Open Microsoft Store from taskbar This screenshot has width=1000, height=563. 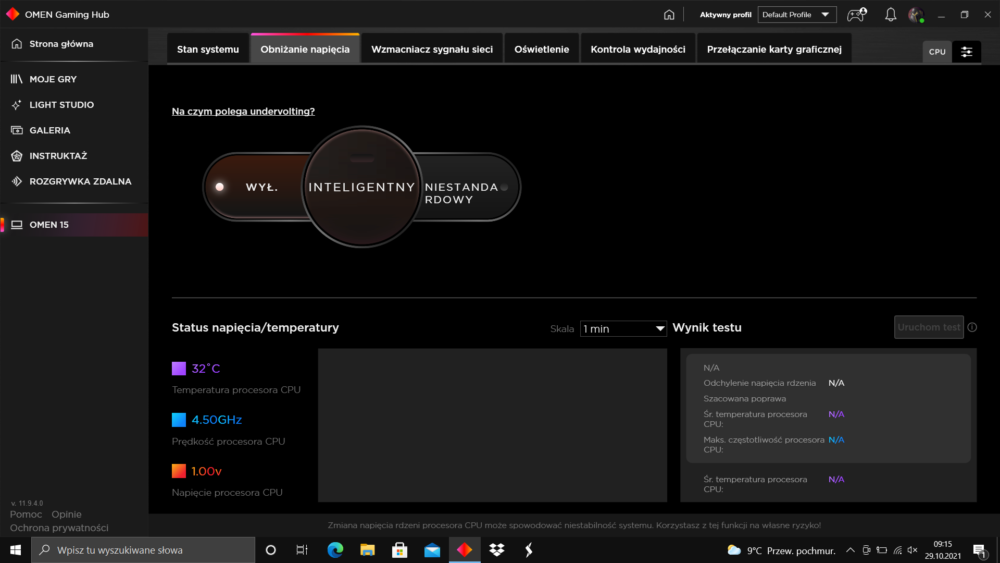click(x=399, y=550)
